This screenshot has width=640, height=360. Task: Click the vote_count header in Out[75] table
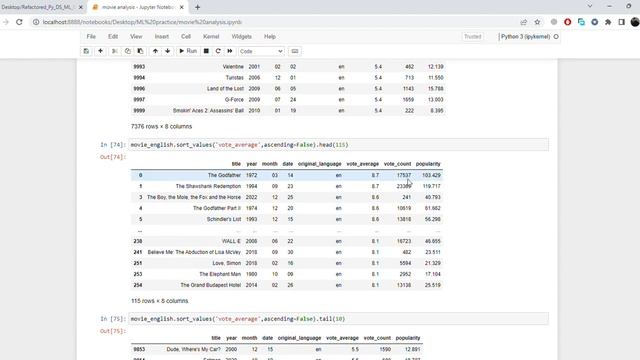click(377, 338)
